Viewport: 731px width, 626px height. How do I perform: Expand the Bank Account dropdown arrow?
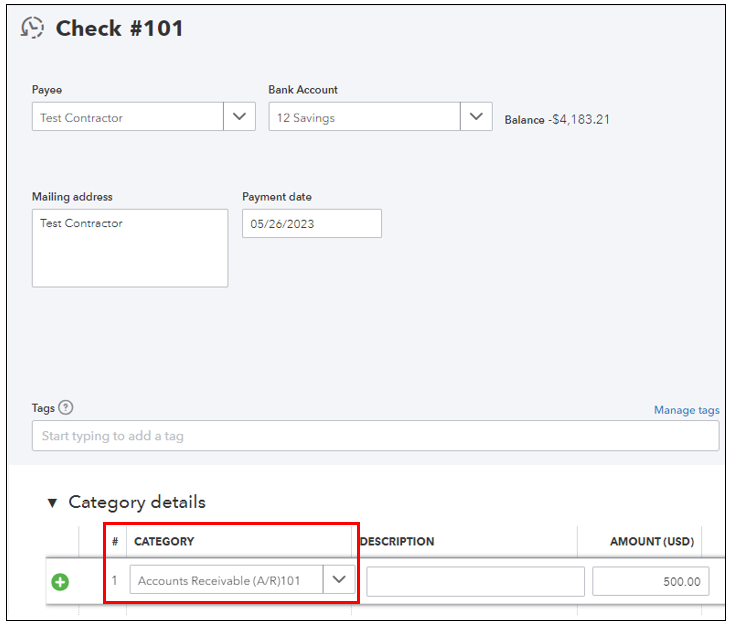476,117
